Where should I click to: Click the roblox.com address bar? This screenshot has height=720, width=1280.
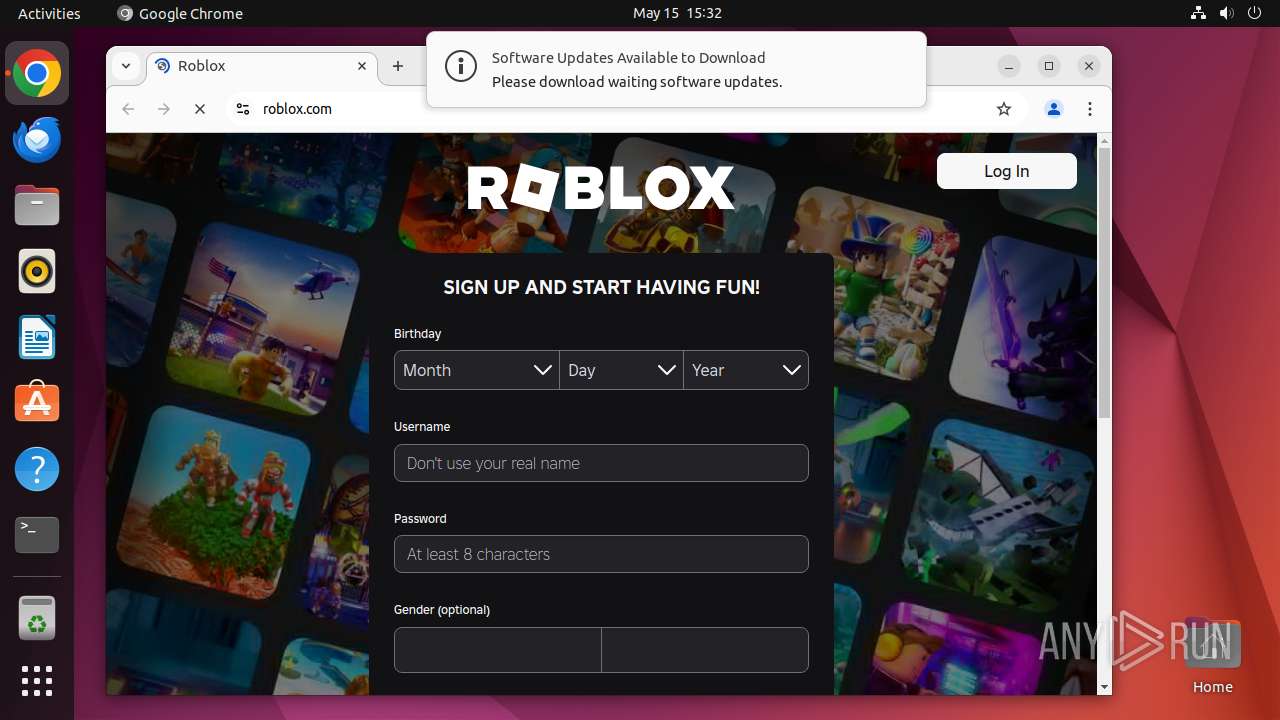[610, 109]
